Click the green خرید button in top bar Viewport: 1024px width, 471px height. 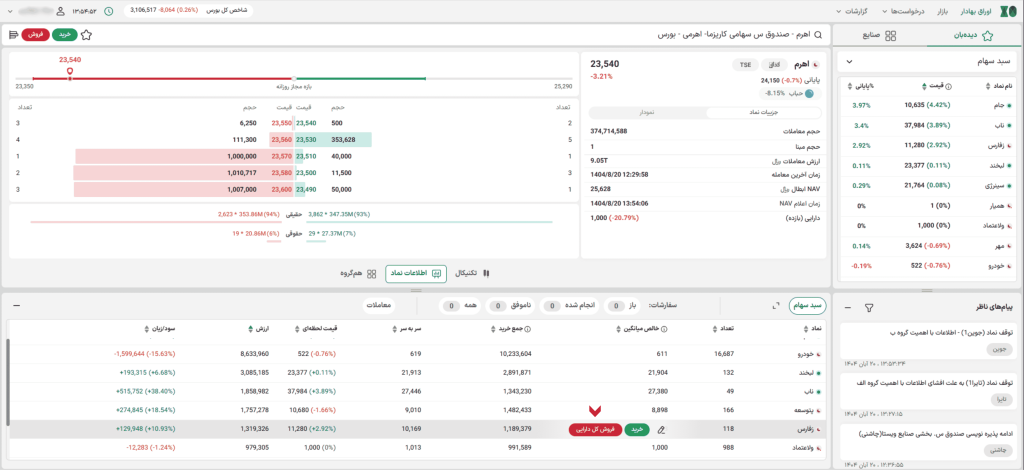pos(64,34)
